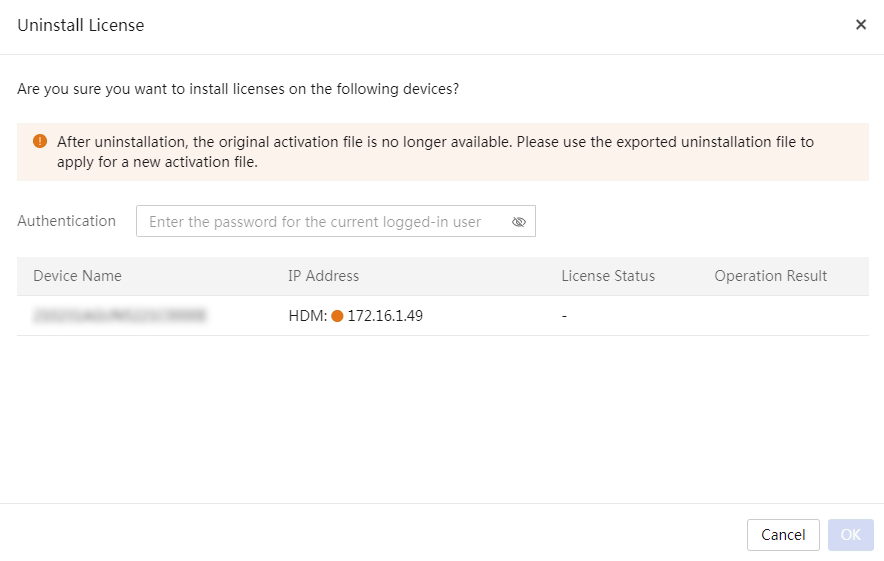Toggle password visibility eye icon
The width and height of the screenshot is (884, 561).
tap(519, 222)
